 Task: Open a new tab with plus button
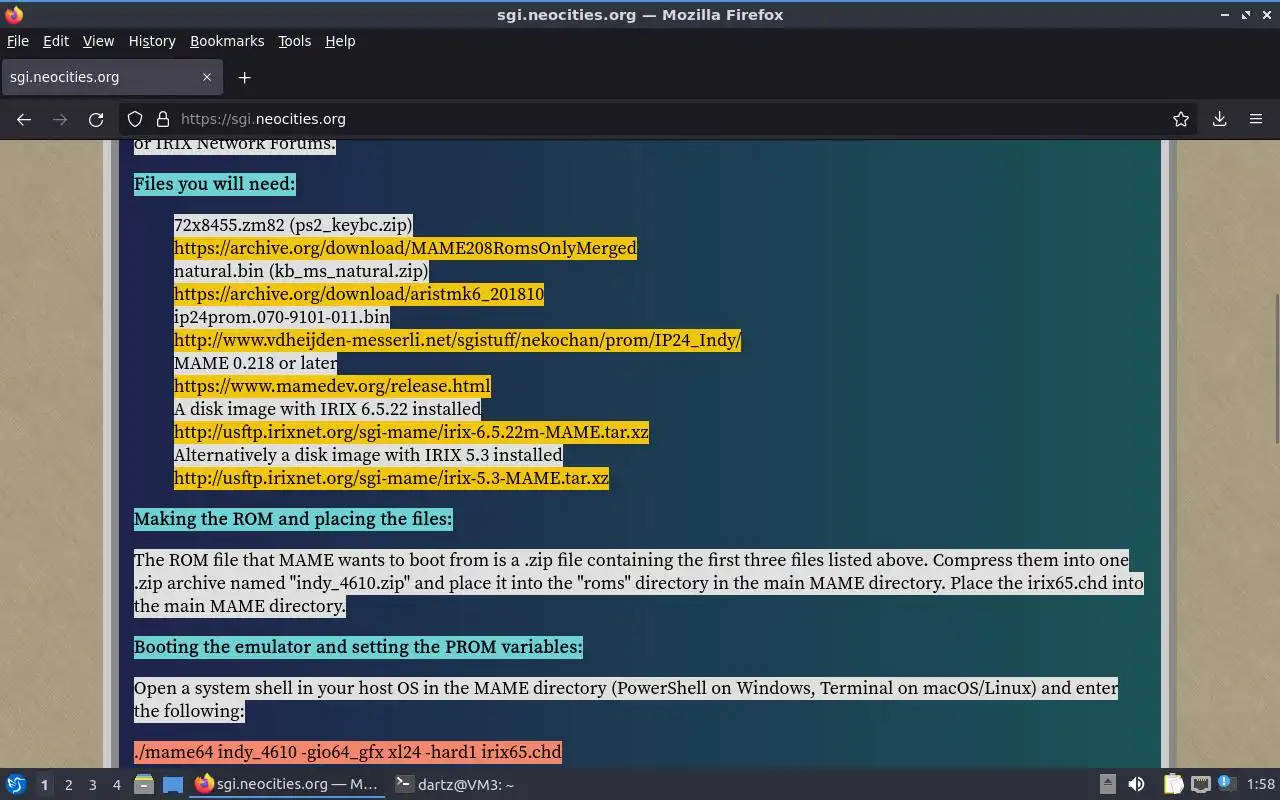click(x=244, y=77)
